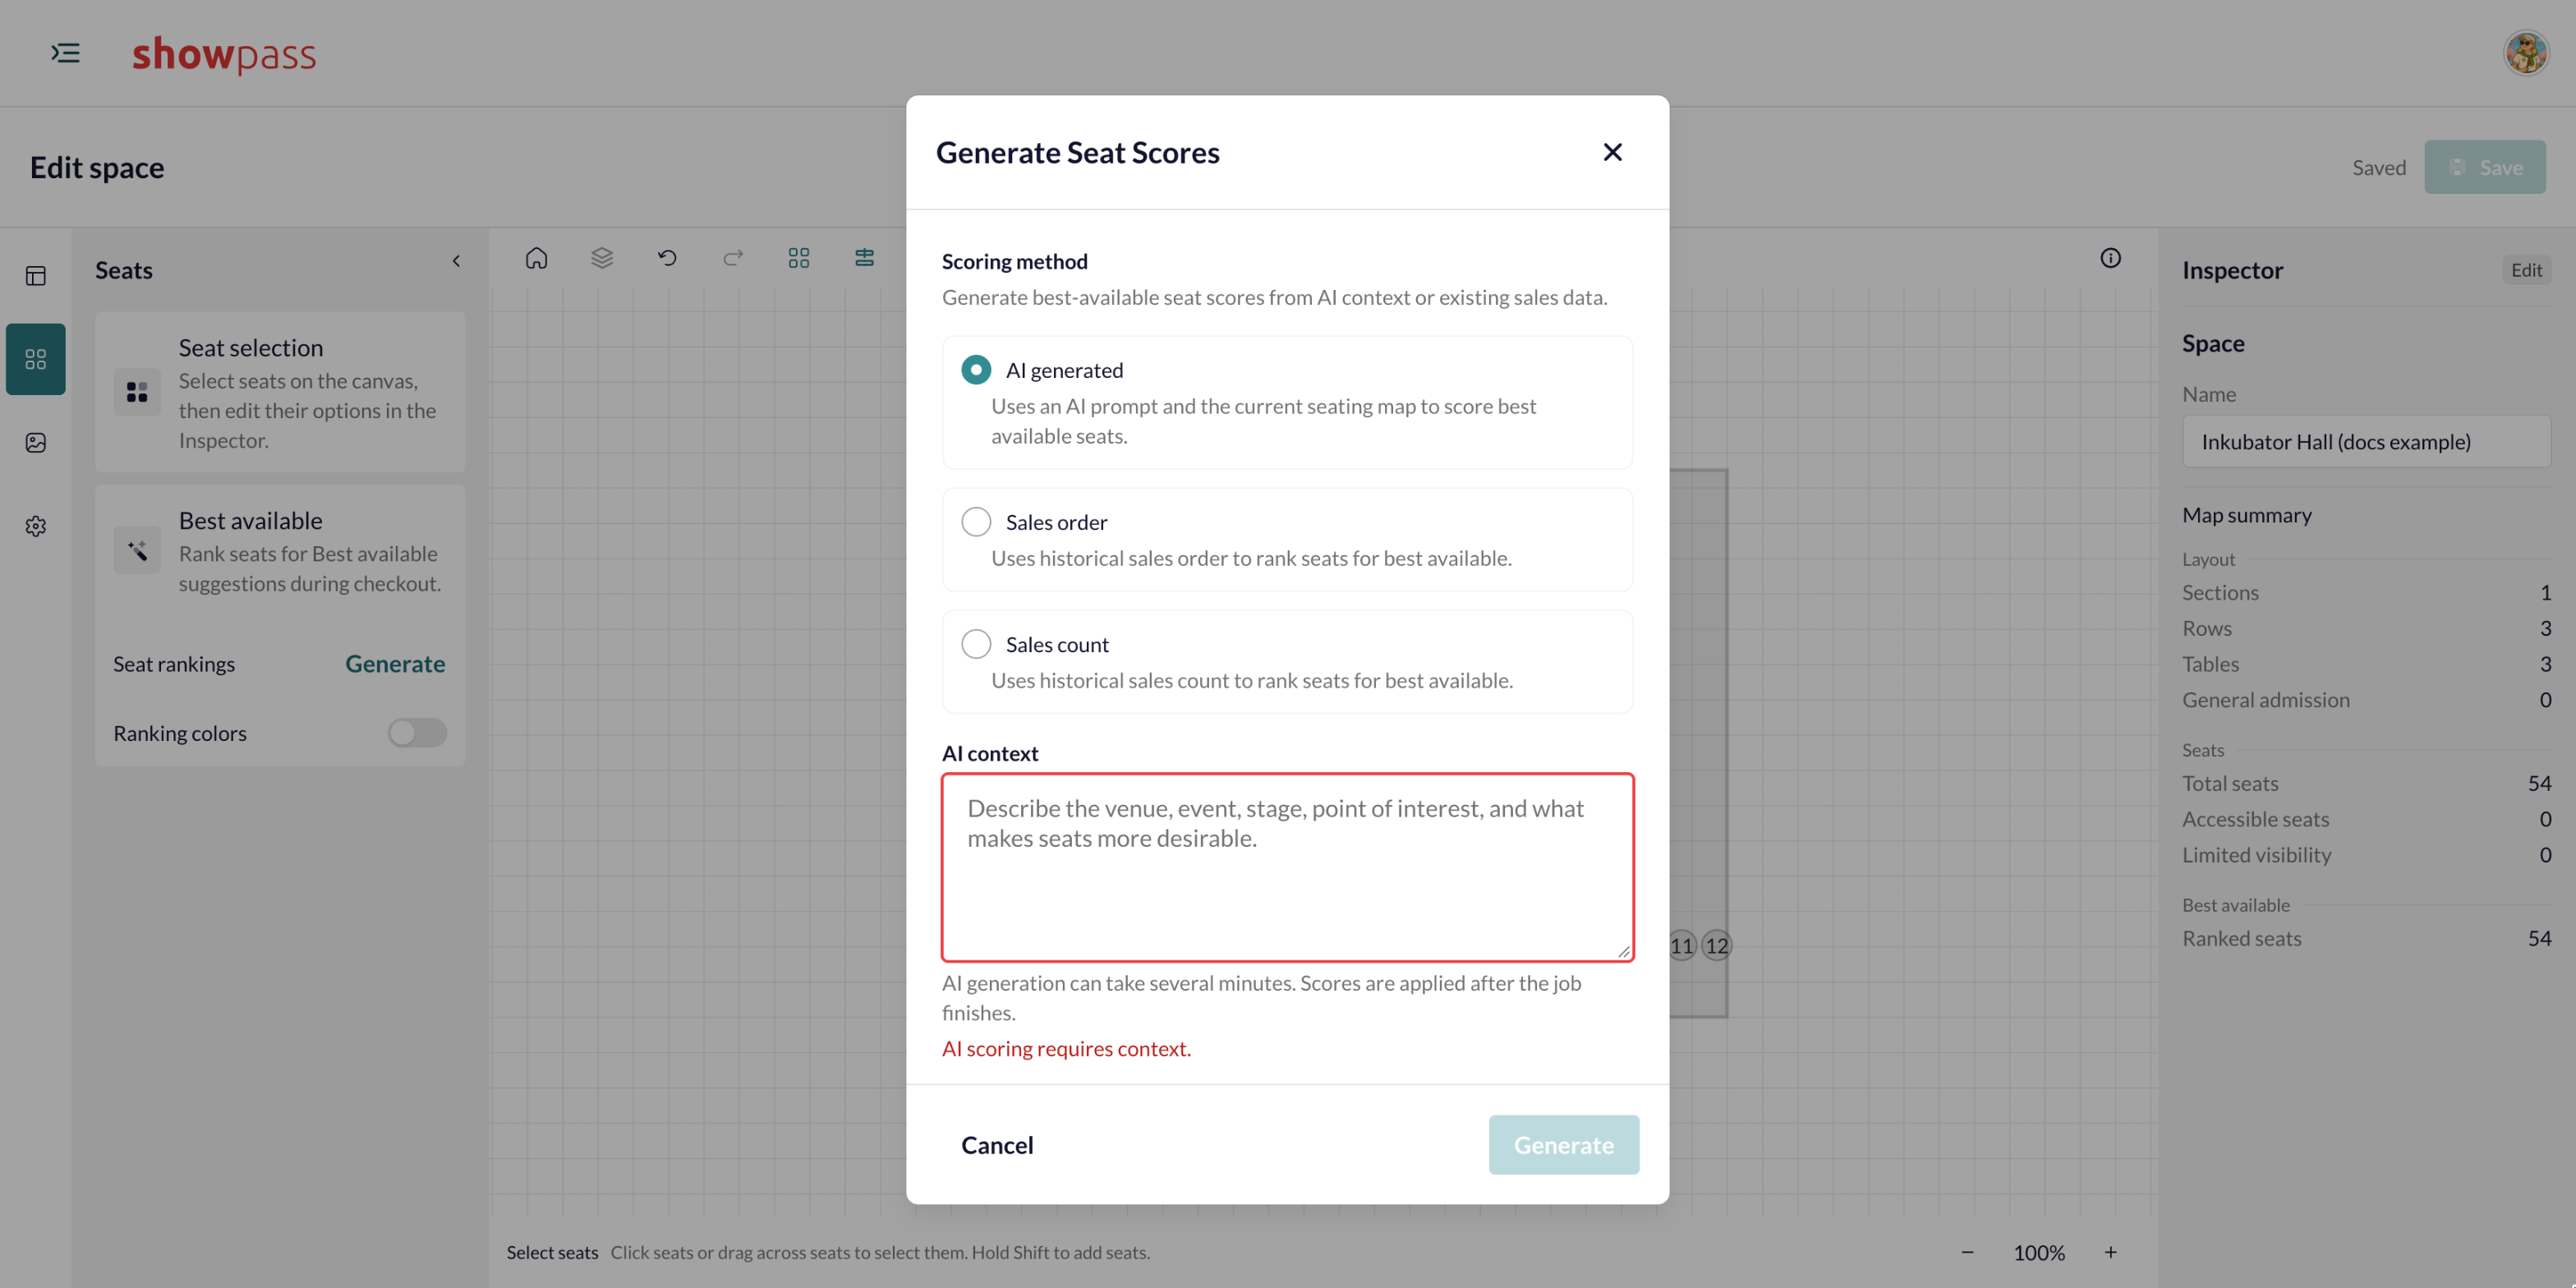Click the 'Saved' status text
This screenshot has height=1288, width=2576.
click(2378, 167)
